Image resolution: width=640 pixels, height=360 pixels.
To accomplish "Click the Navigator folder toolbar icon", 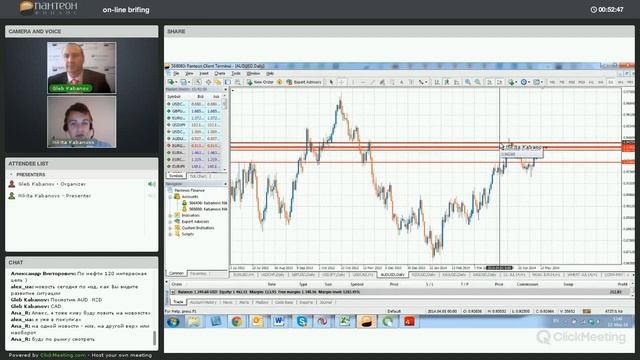I will pyautogui.click(x=218, y=82).
